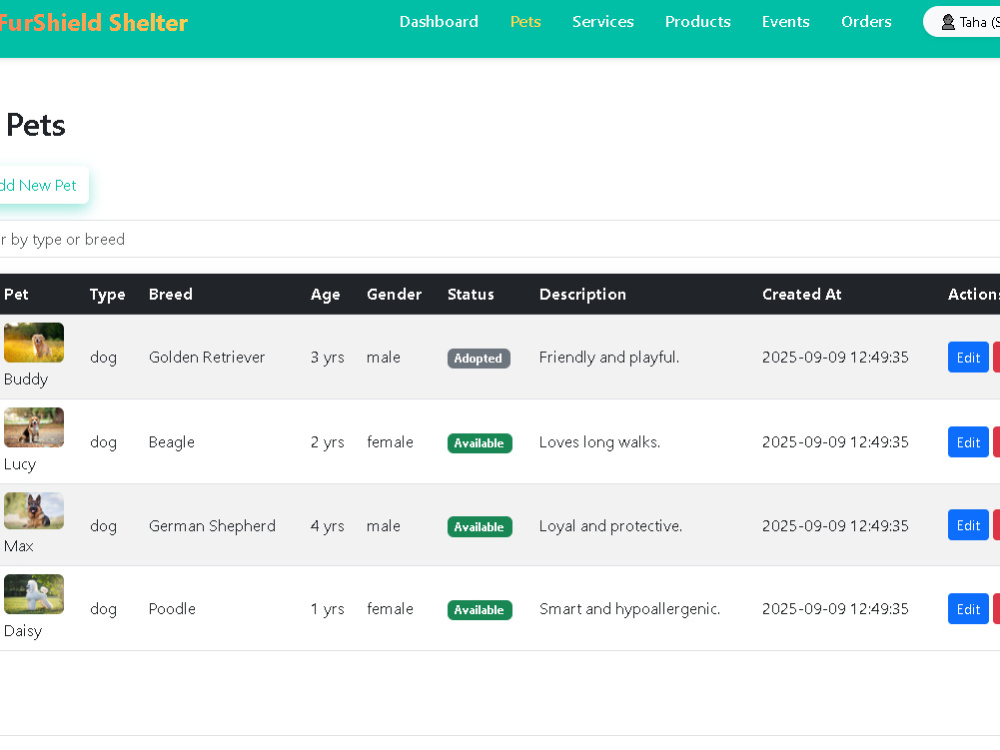Click the Created At column header
This screenshot has width=1000, height=750.
click(x=802, y=294)
